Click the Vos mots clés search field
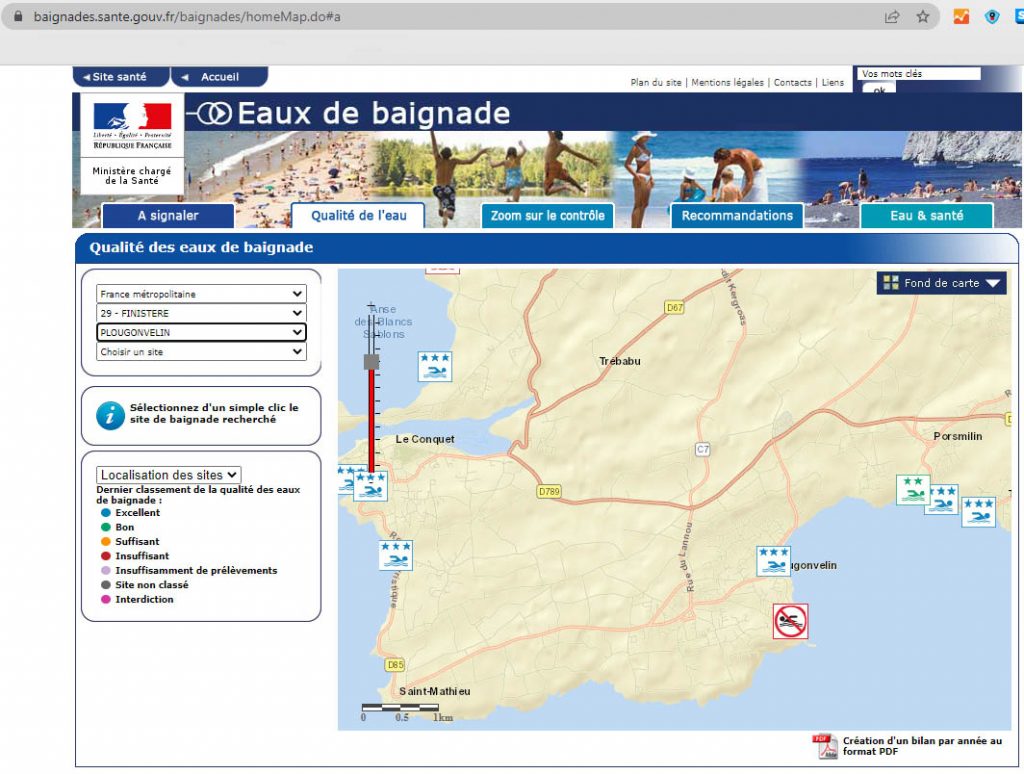1024x774 pixels. pos(920,74)
